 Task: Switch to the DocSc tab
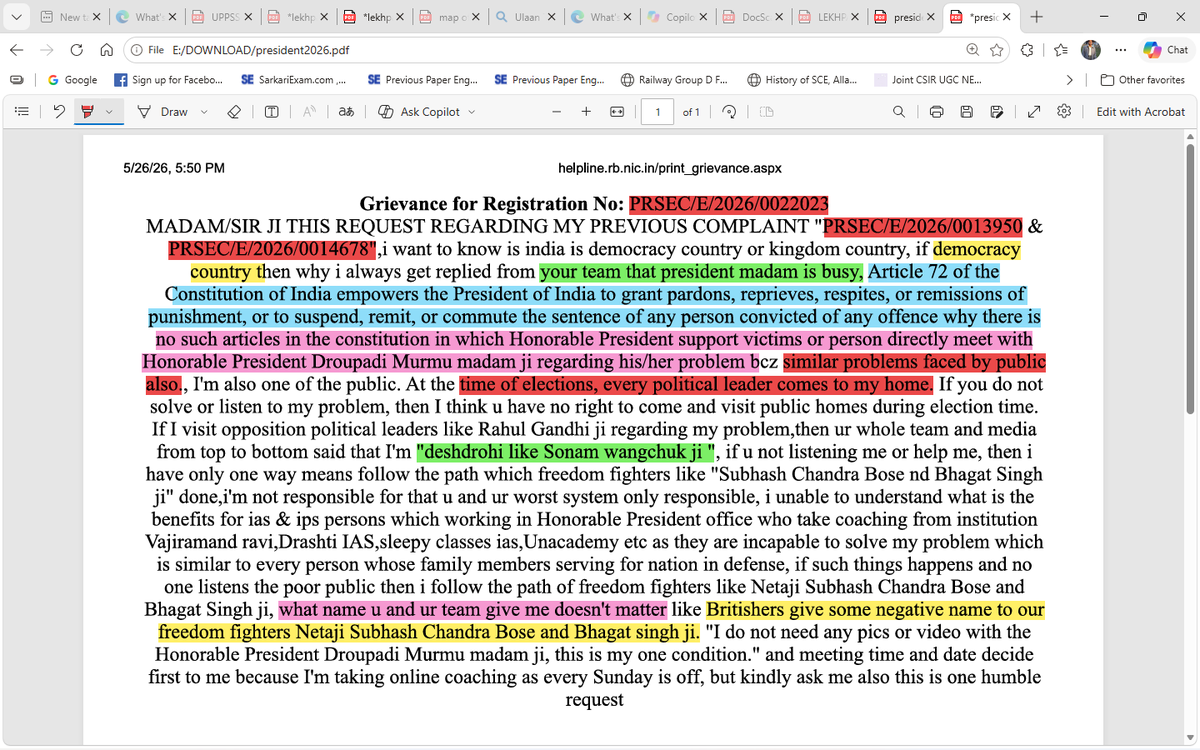pyautogui.click(x=751, y=17)
